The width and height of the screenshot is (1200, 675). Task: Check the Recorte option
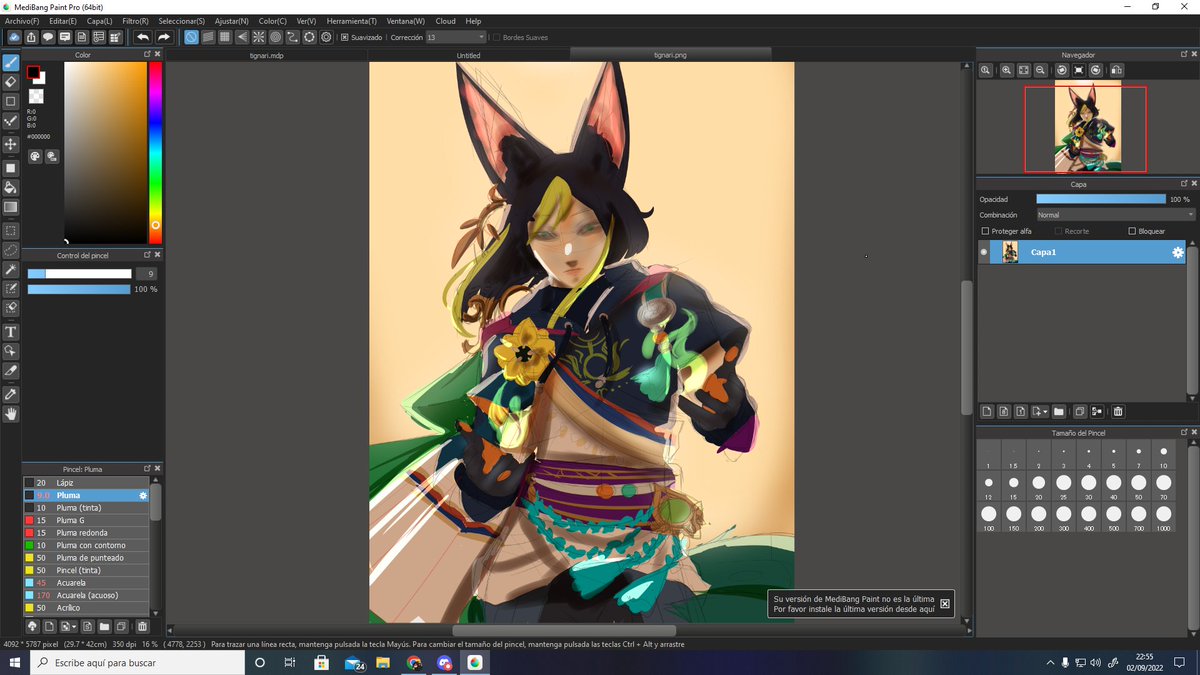coord(1058,231)
